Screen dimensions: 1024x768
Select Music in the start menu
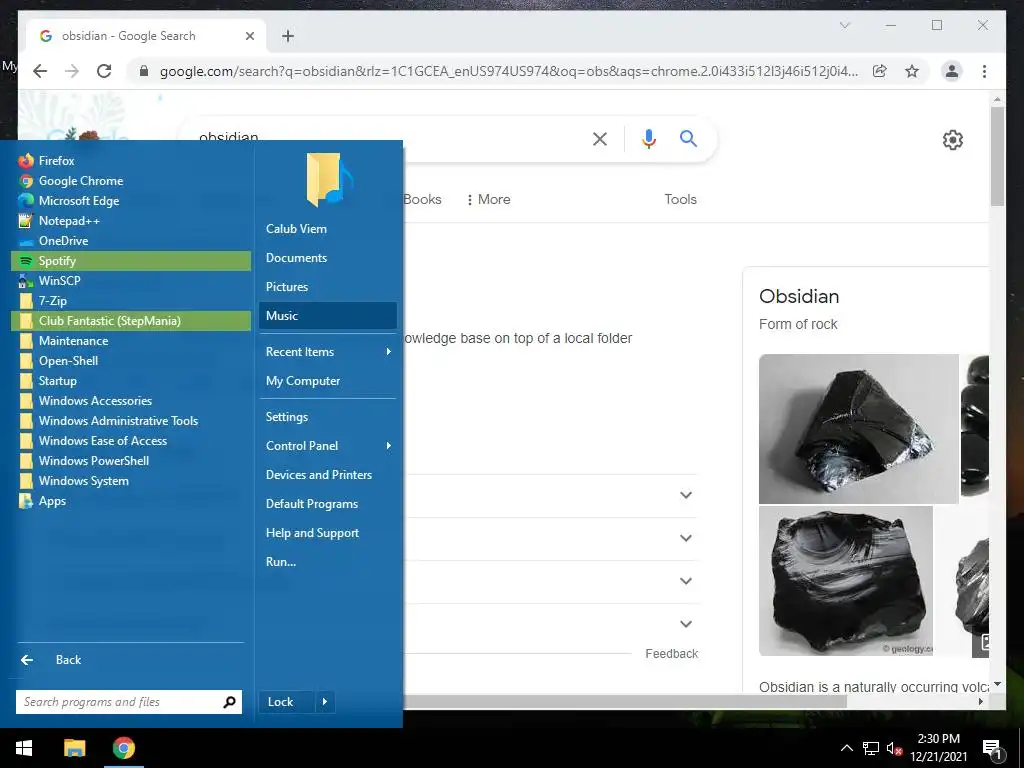point(328,315)
